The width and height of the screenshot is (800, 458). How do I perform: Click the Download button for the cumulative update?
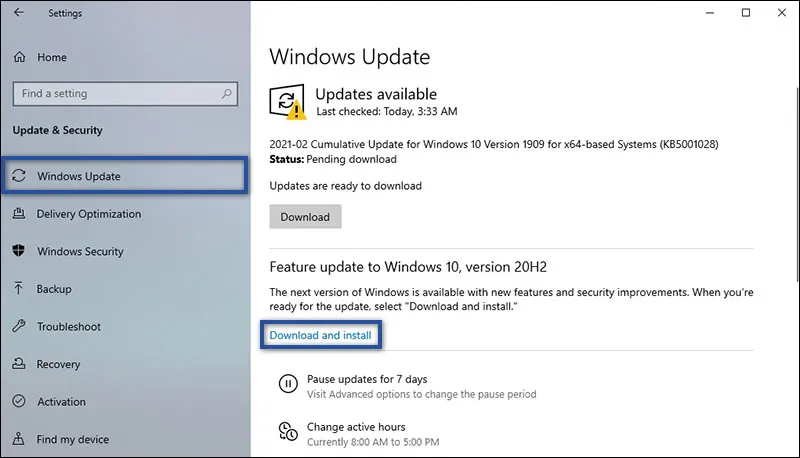(305, 217)
